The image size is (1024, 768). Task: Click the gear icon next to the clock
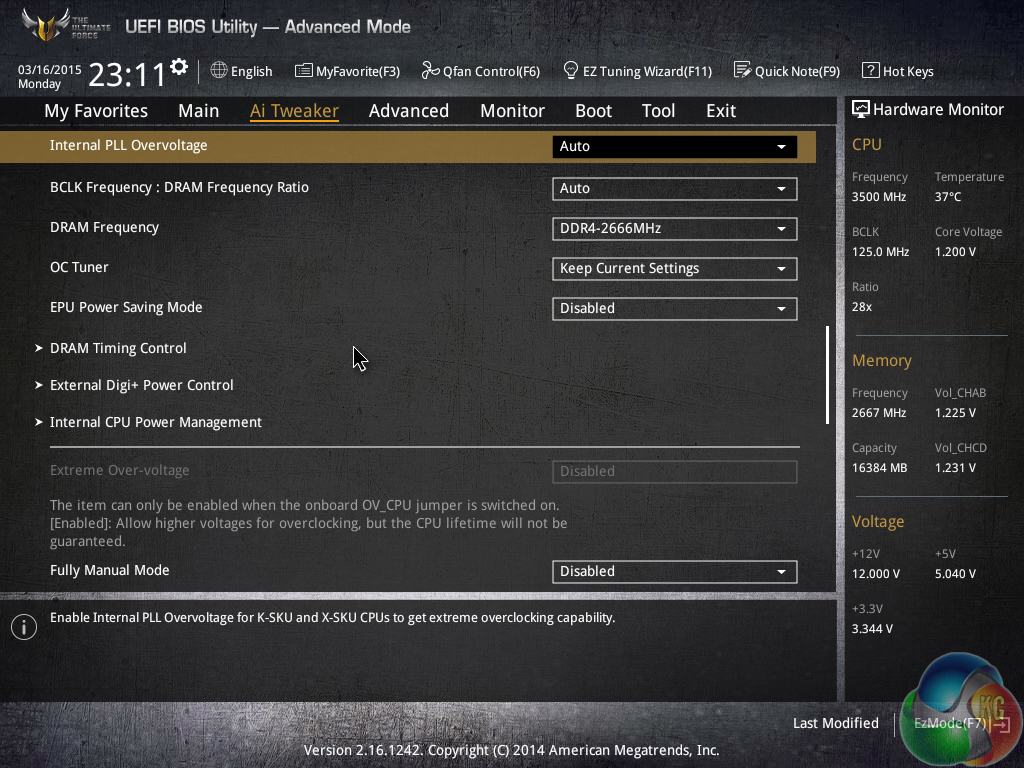[x=179, y=67]
